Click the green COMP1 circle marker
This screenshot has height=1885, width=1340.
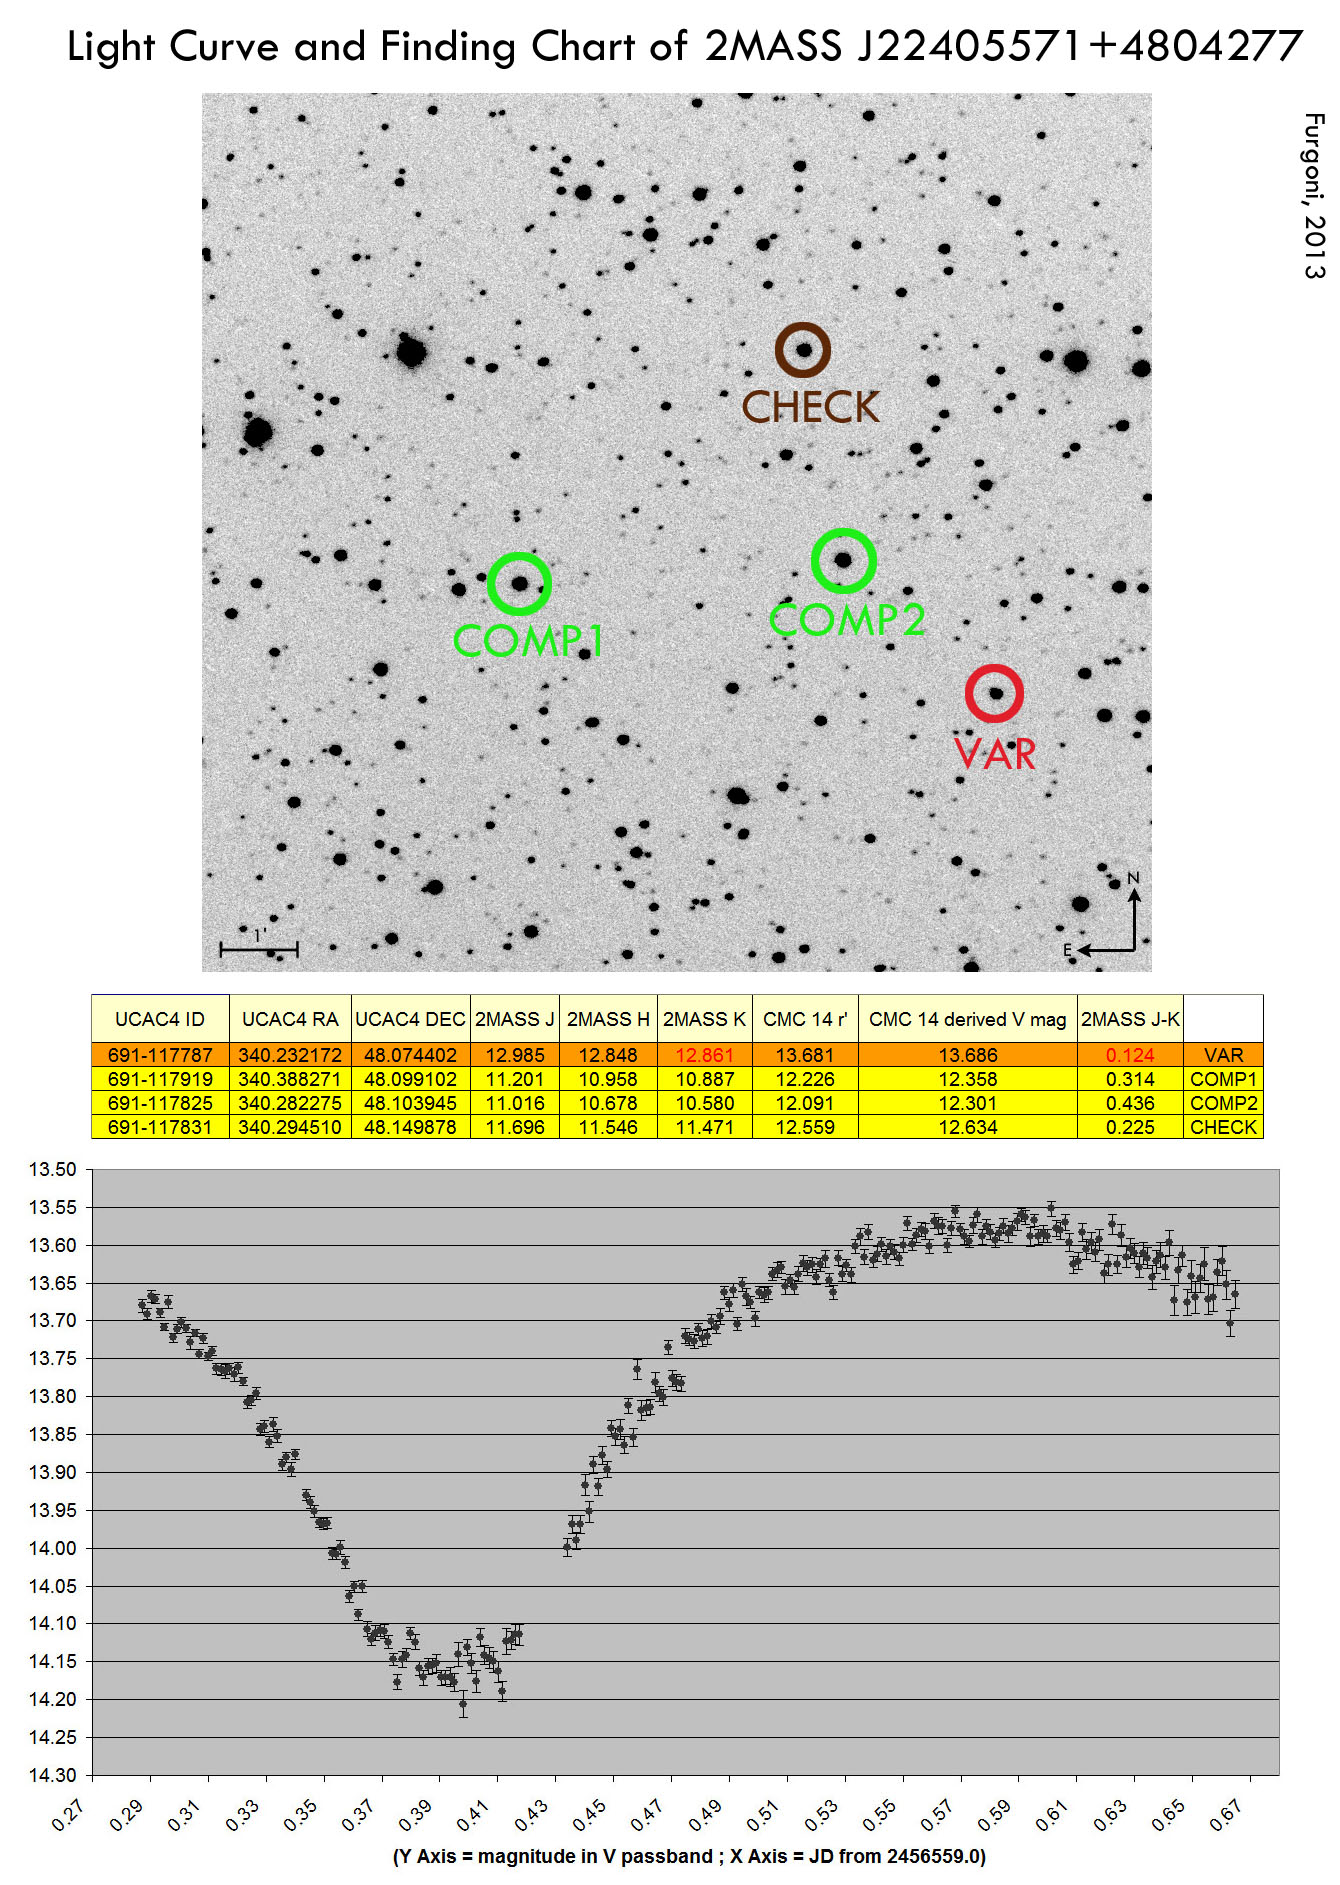click(519, 583)
